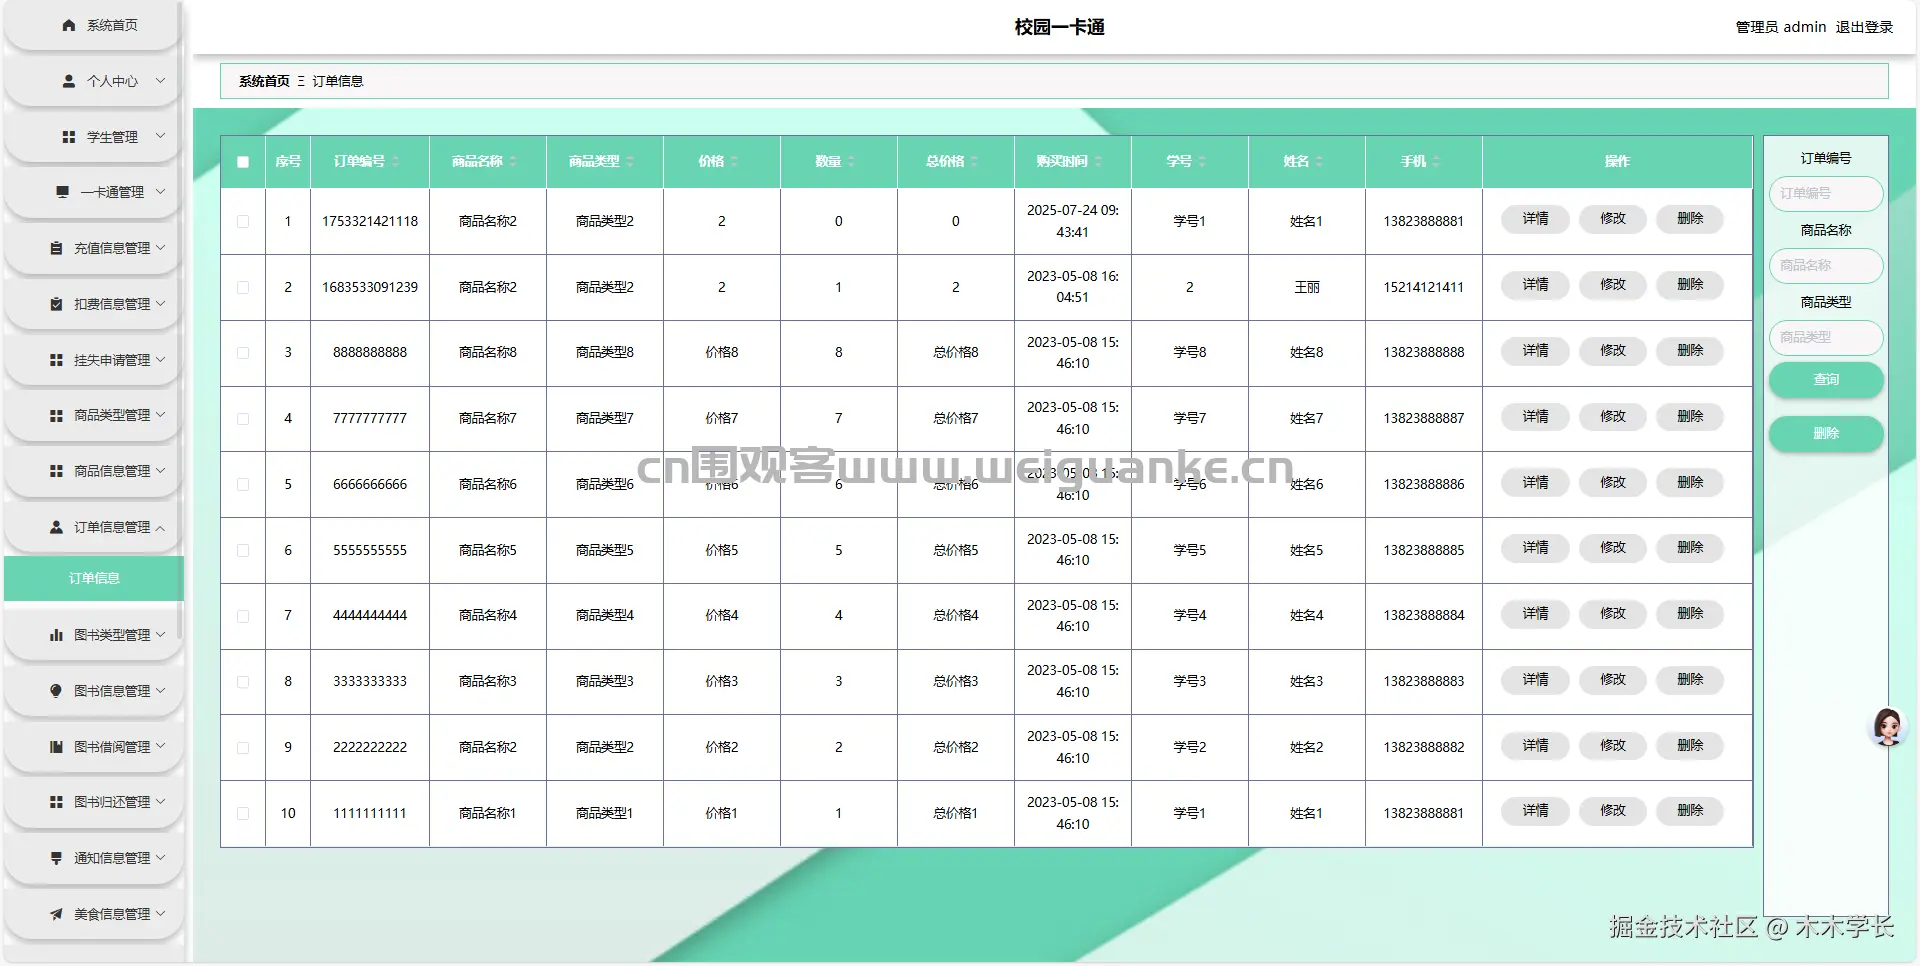
Task: View 详情 for order 1753321421118
Action: [1535, 219]
